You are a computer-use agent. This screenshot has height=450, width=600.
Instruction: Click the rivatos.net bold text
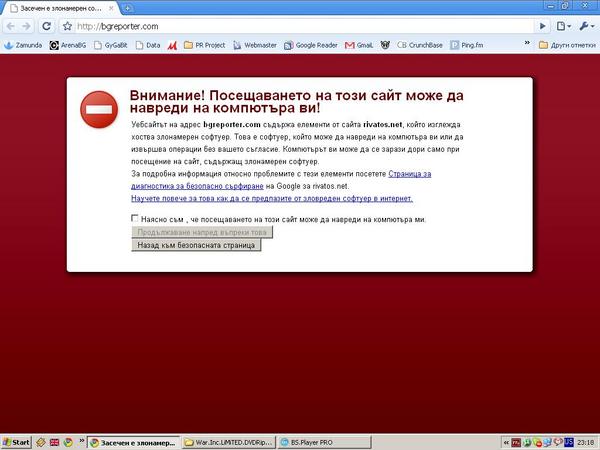(x=383, y=124)
